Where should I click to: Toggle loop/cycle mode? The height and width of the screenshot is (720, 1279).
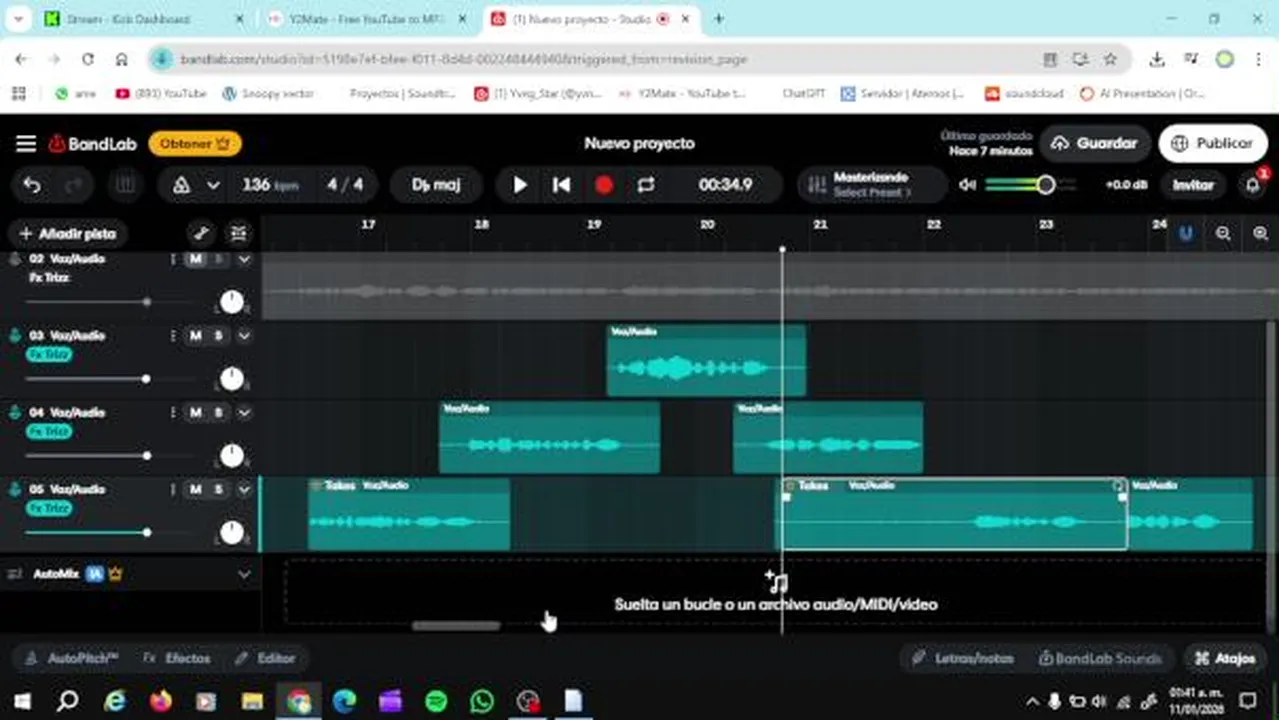pyautogui.click(x=646, y=185)
